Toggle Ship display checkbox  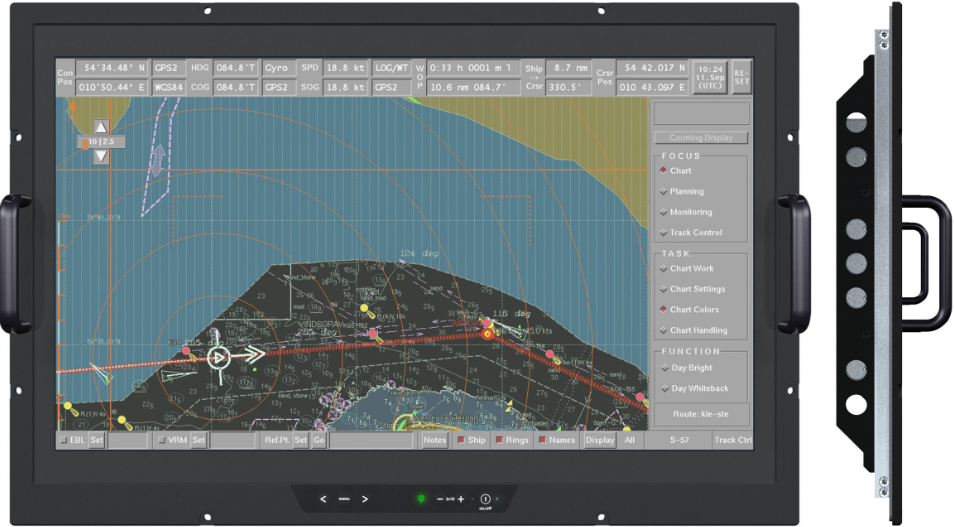tap(461, 440)
